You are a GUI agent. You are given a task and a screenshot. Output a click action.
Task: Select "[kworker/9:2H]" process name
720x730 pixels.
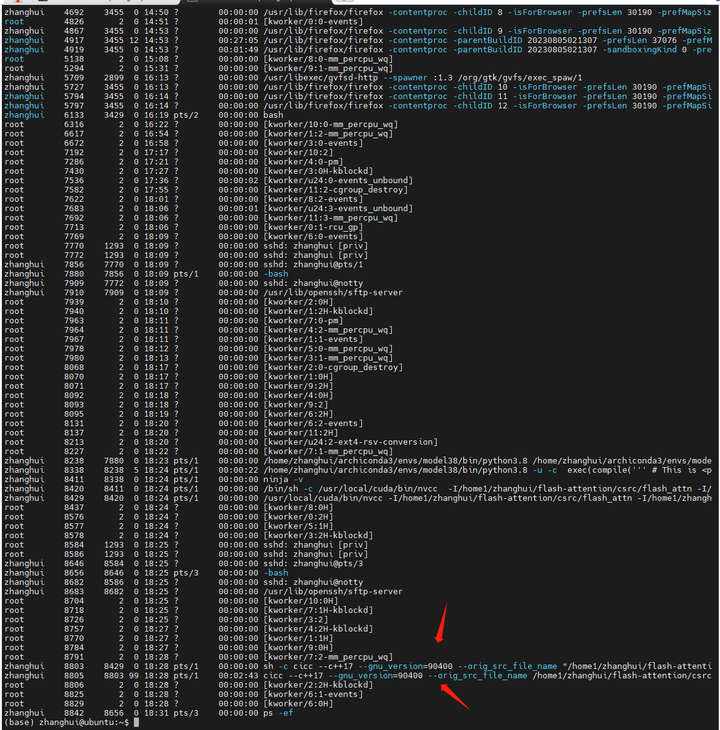[298, 386]
